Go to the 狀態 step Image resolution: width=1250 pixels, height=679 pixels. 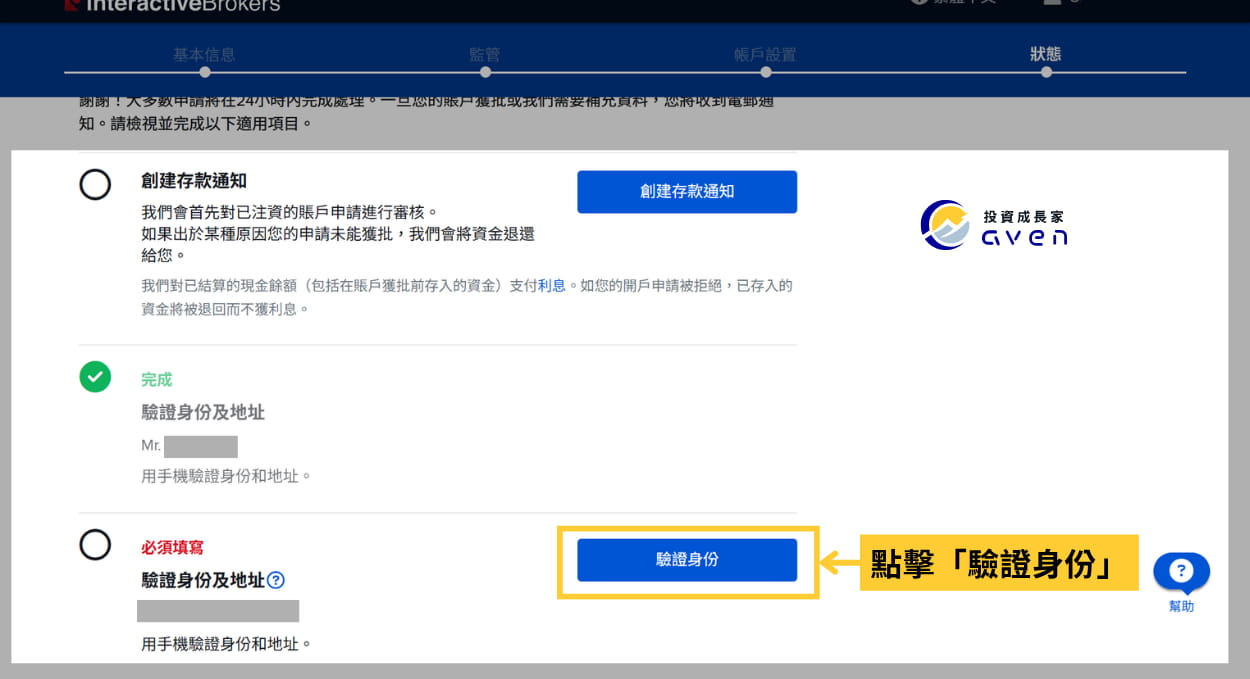[x=1046, y=54]
